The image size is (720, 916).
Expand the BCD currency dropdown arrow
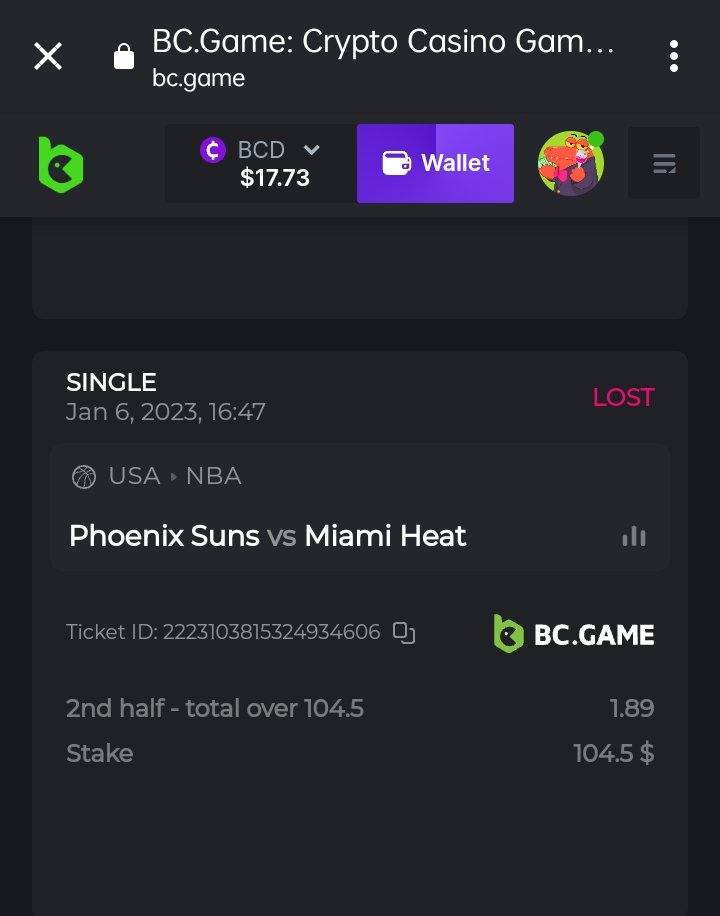[311, 150]
